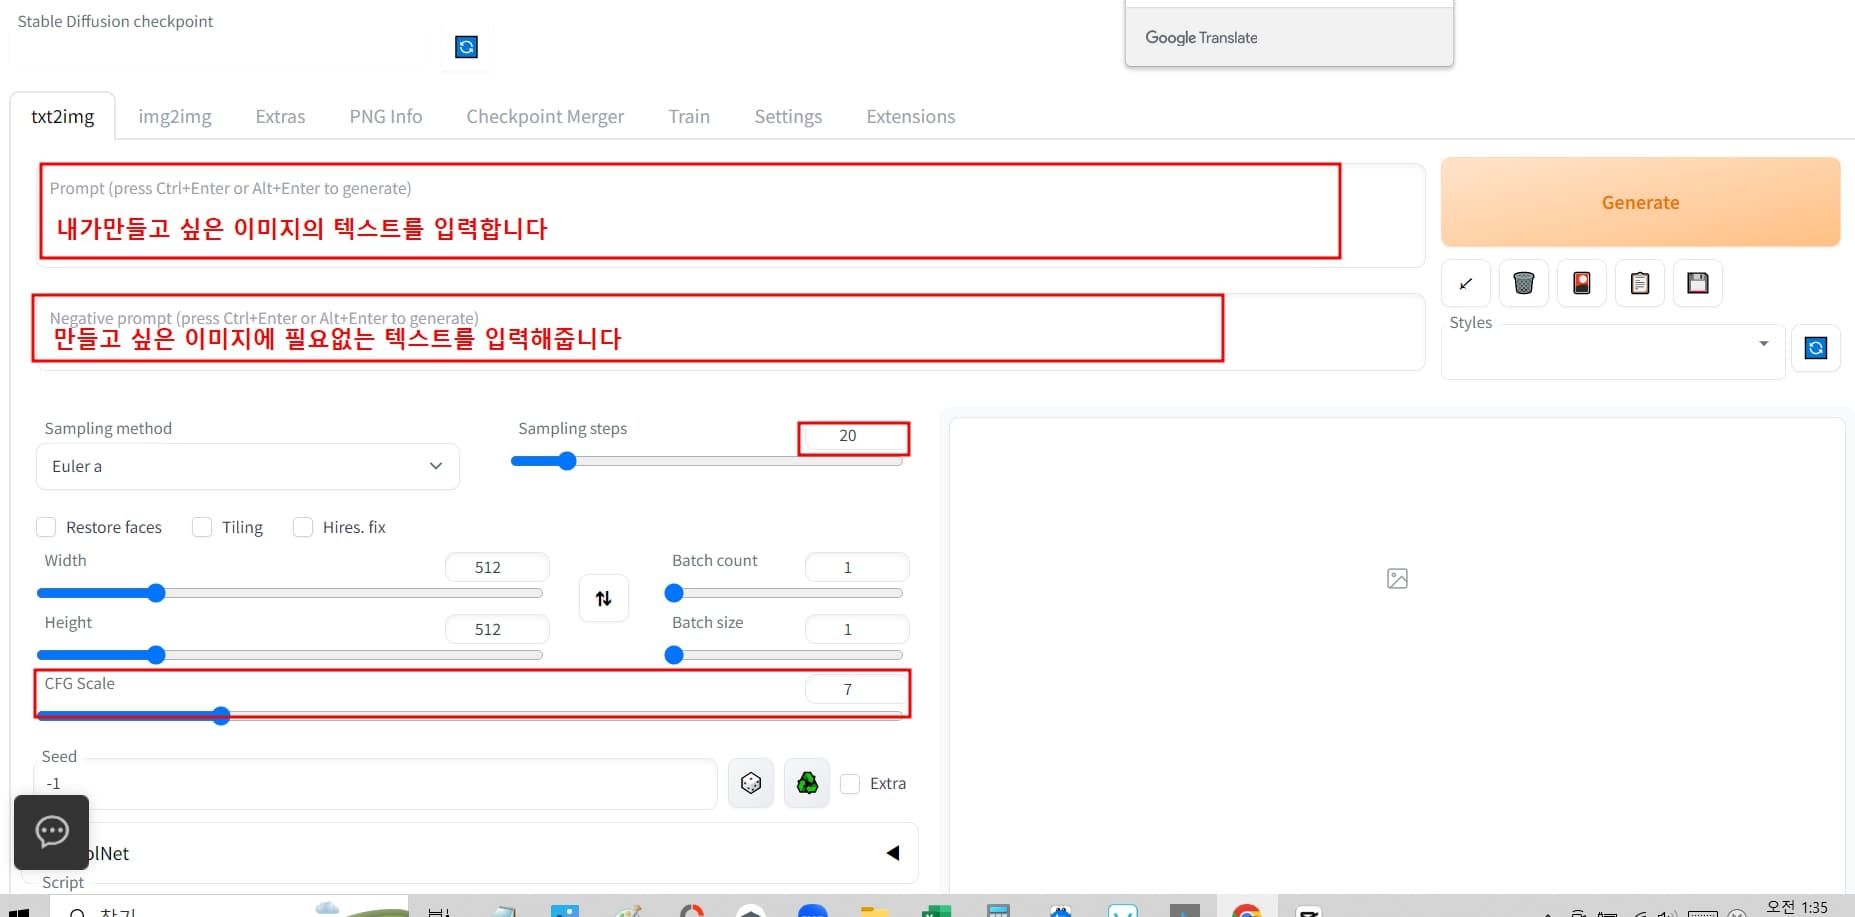Switch to the img2img tab

[x=174, y=116]
